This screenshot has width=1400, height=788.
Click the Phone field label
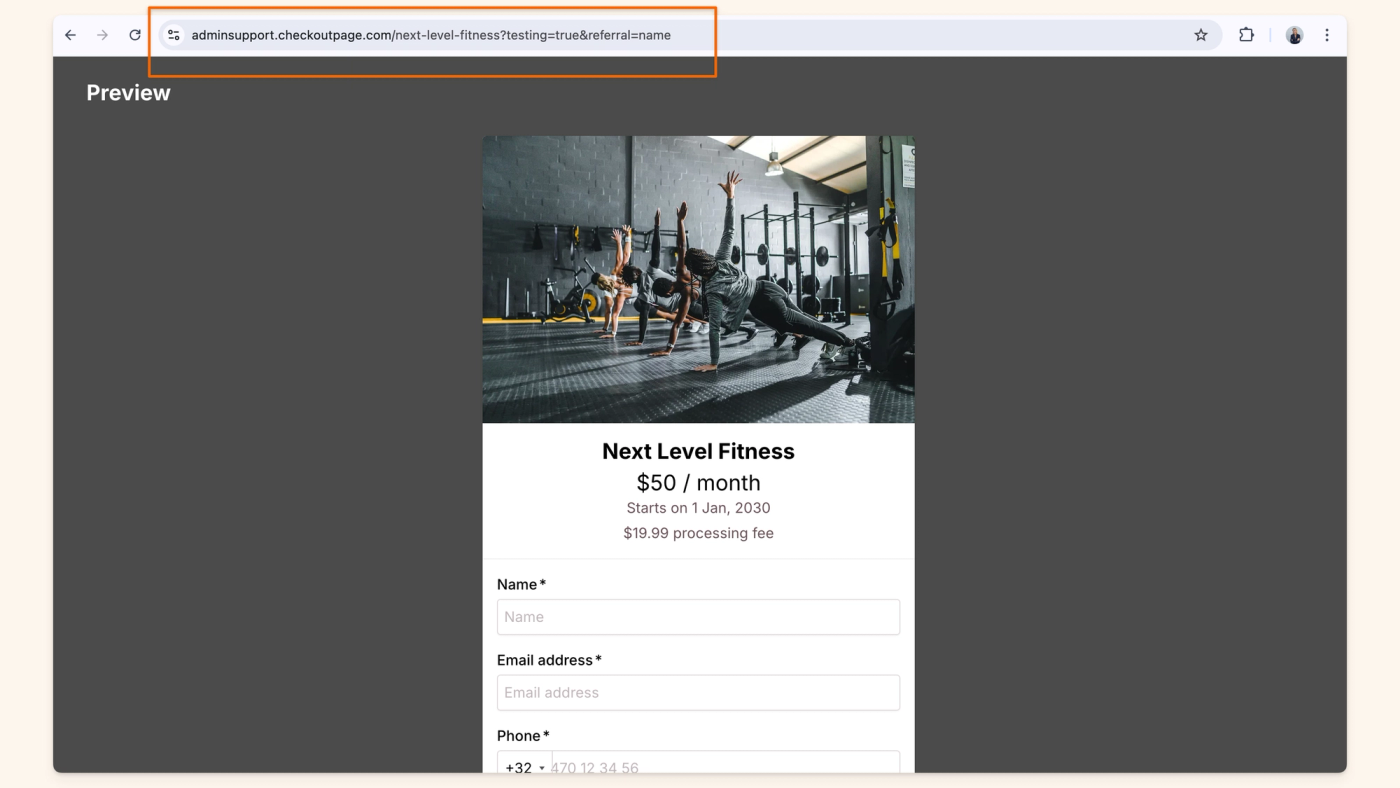pyautogui.click(x=523, y=736)
